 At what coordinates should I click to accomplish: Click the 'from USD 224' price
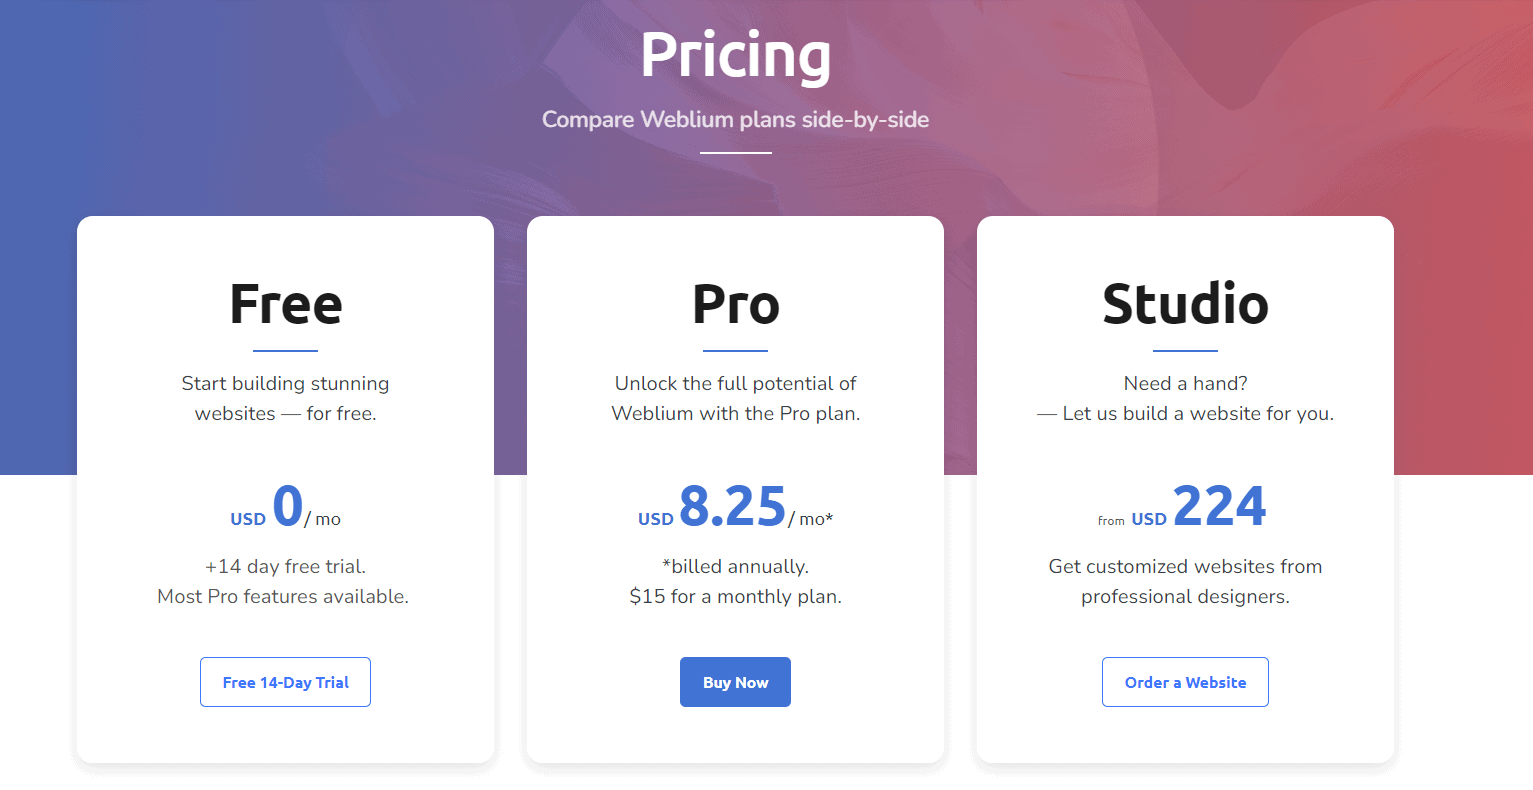tap(1182, 506)
